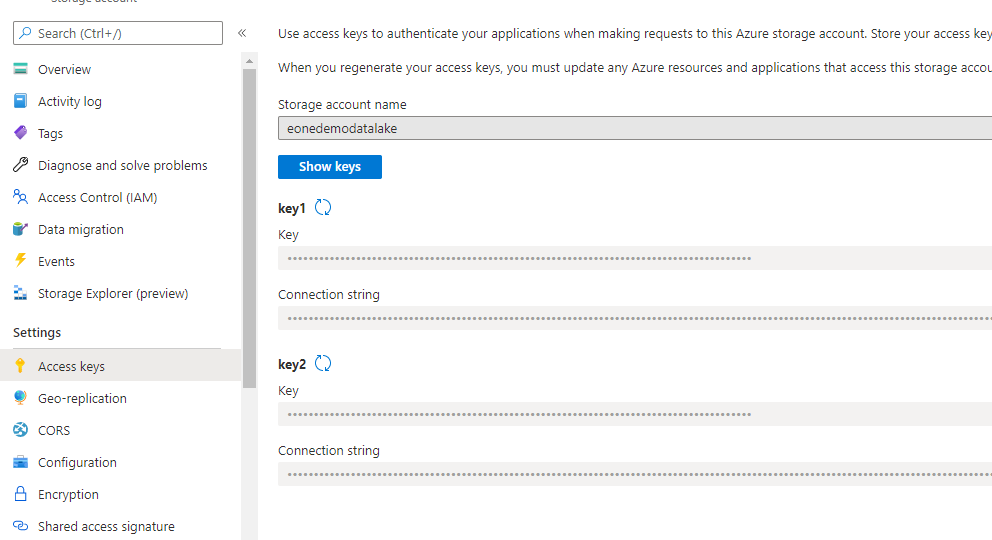Click the key2 Connection string field
Viewport: 992px width, 540px height.
coord(635,474)
